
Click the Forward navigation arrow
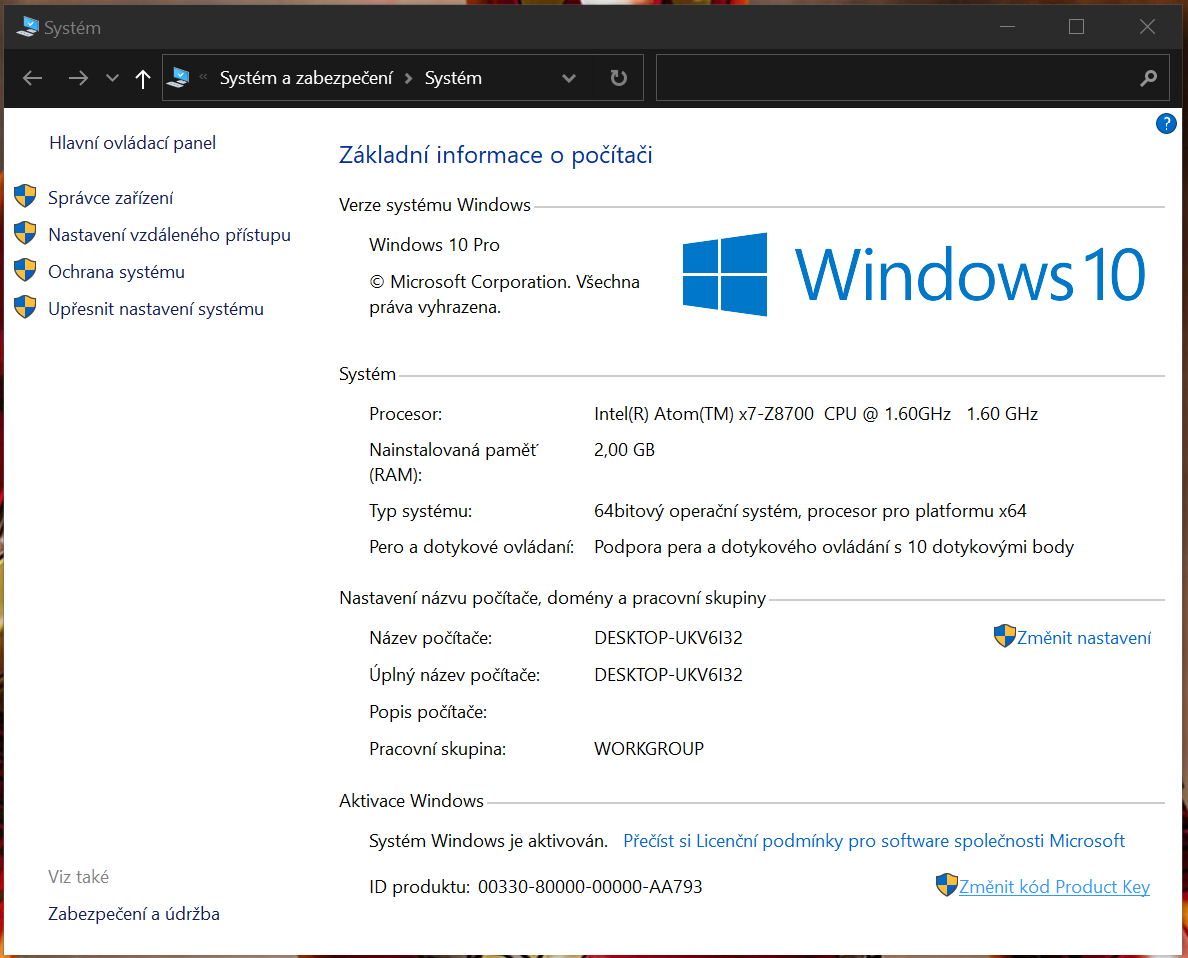[78, 78]
